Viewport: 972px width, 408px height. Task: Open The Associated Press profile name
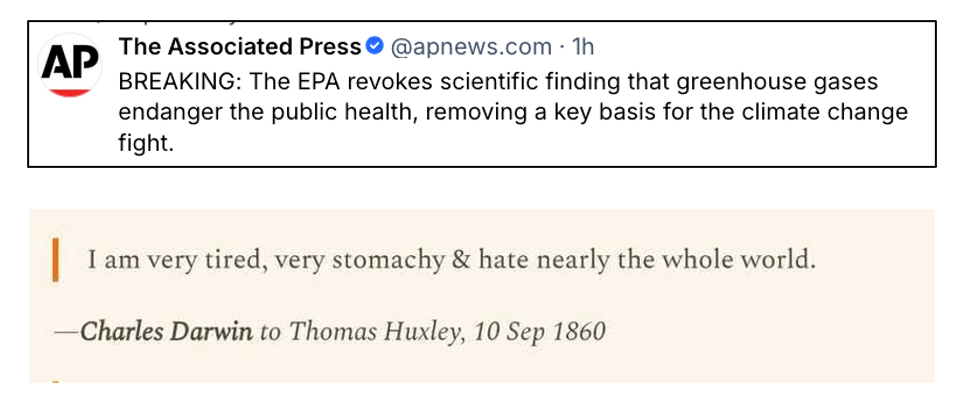coord(239,46)
